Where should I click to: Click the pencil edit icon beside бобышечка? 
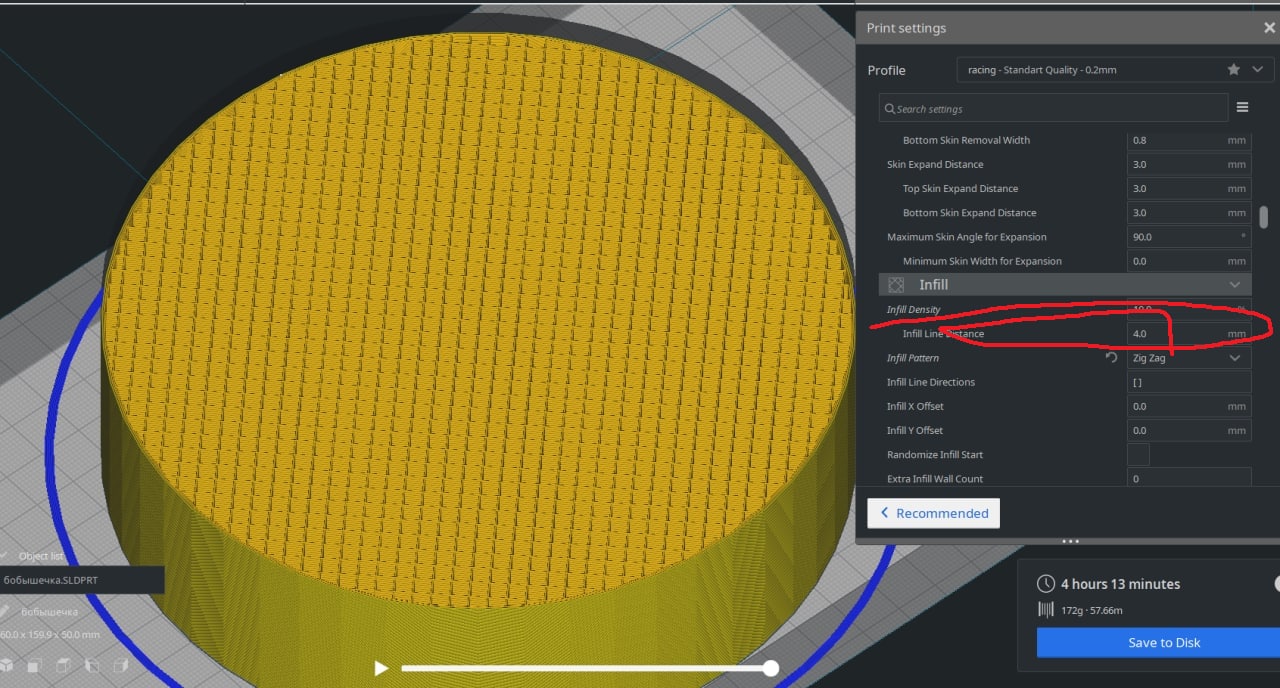pos(5,611)
